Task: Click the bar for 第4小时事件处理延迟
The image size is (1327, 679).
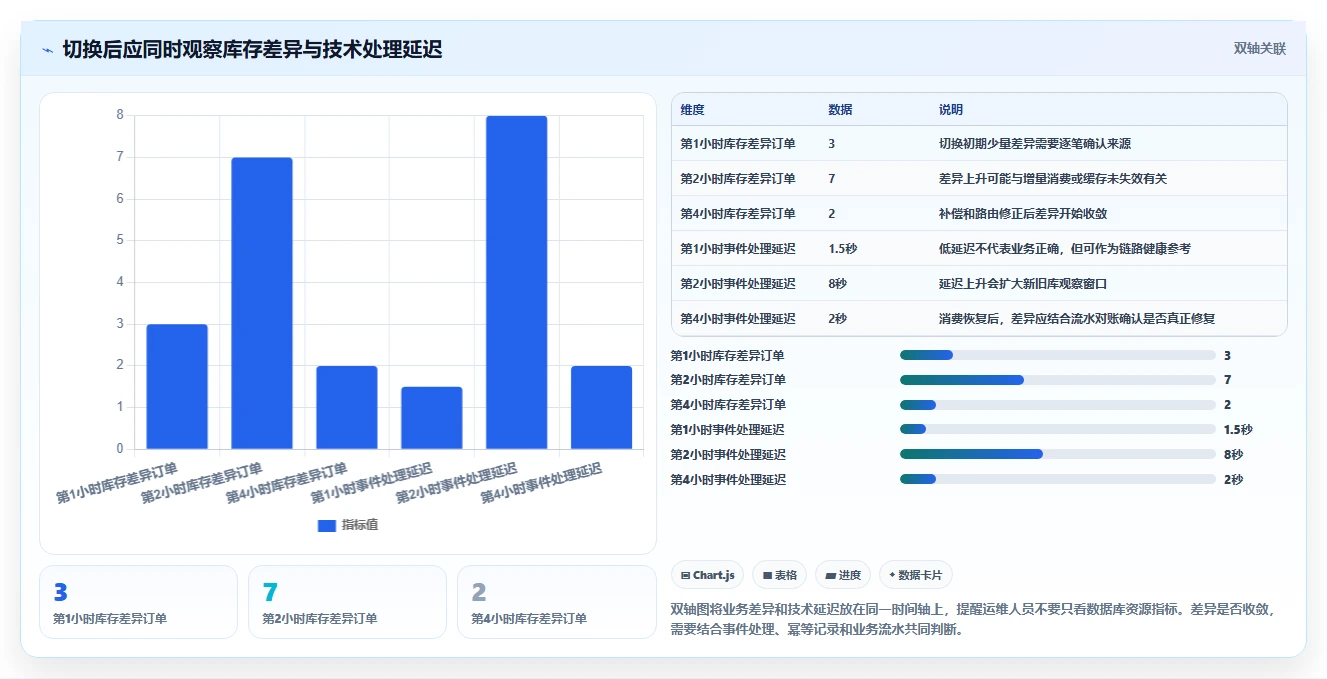Action: tap(602, 407)
